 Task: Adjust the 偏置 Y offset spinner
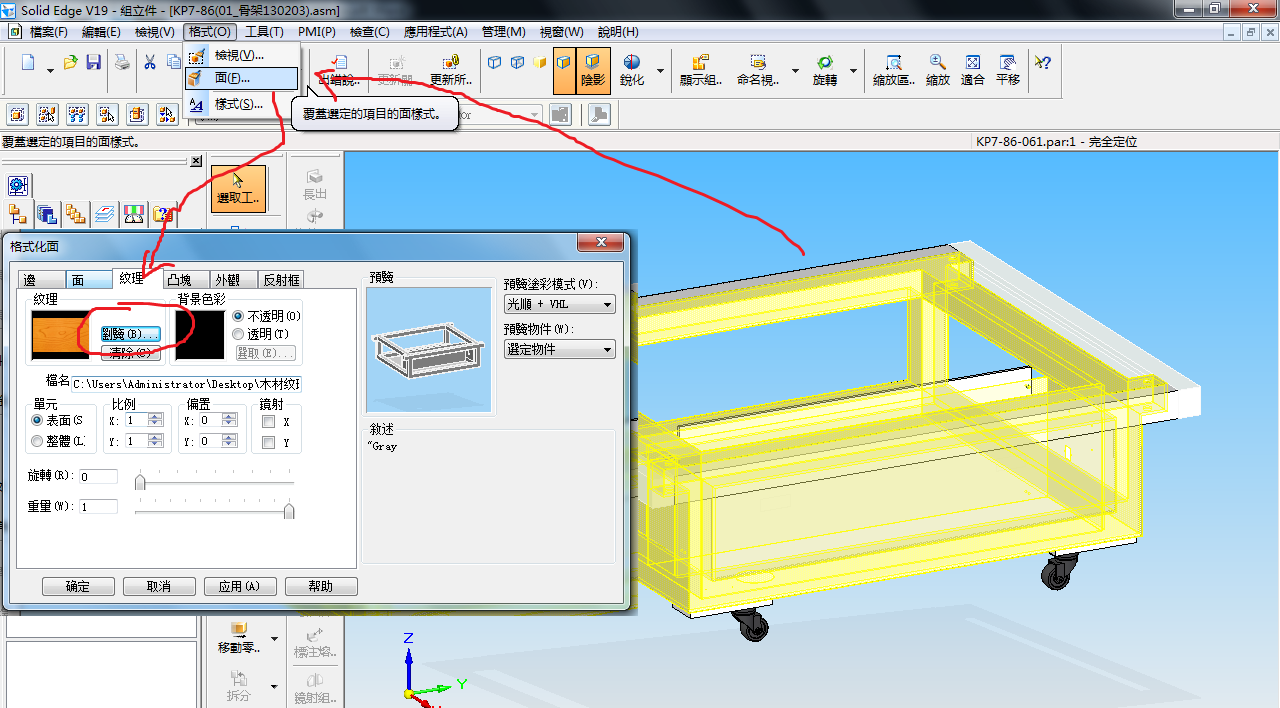[230, 441]
